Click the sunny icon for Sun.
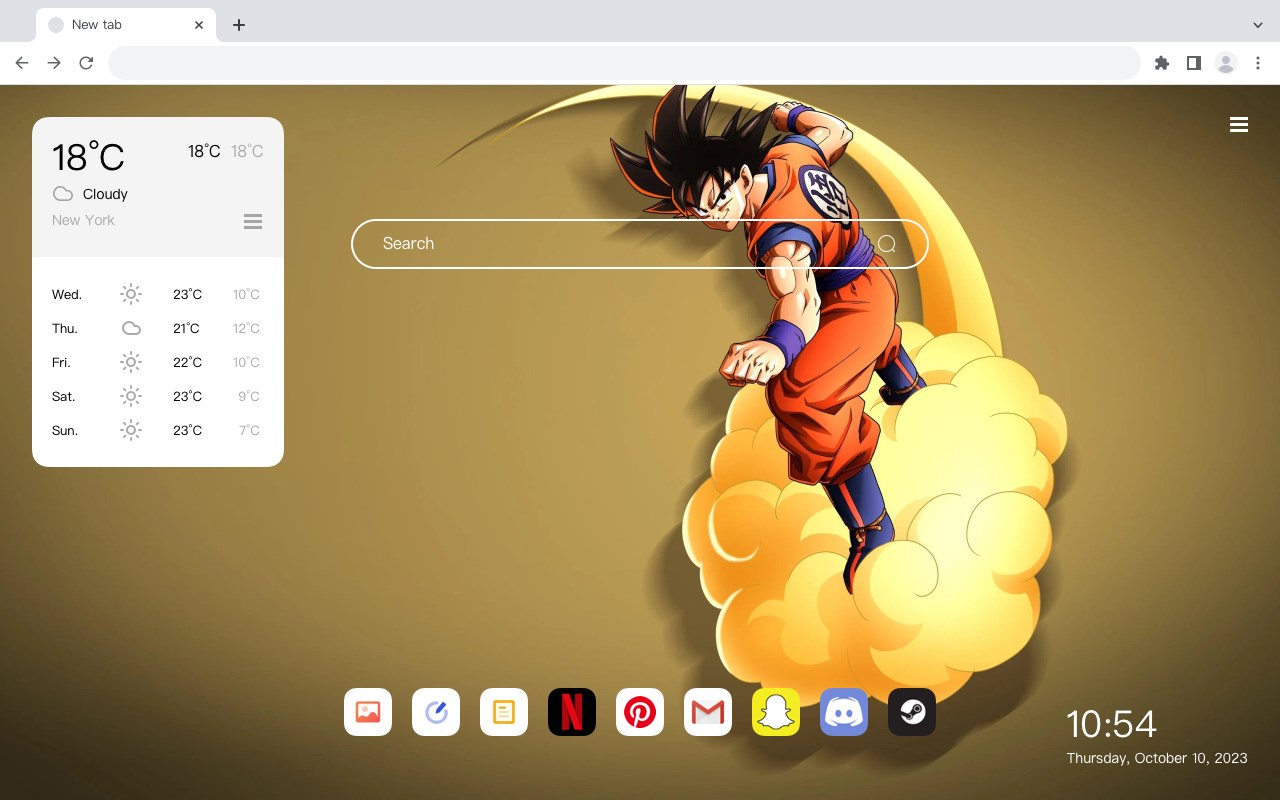1280x800 pixels. 131,430
